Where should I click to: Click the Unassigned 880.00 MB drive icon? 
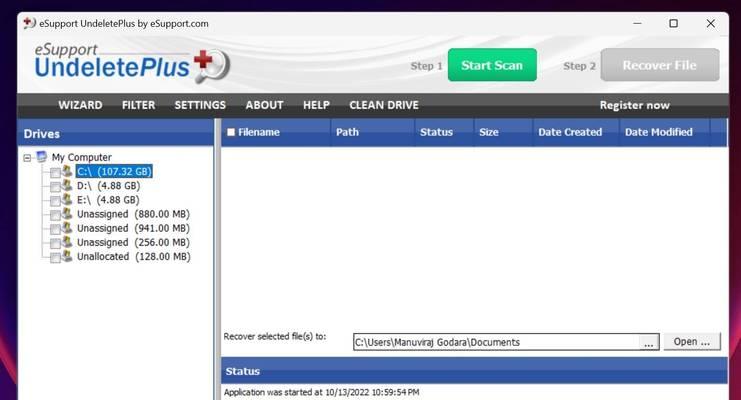point(68,213)
